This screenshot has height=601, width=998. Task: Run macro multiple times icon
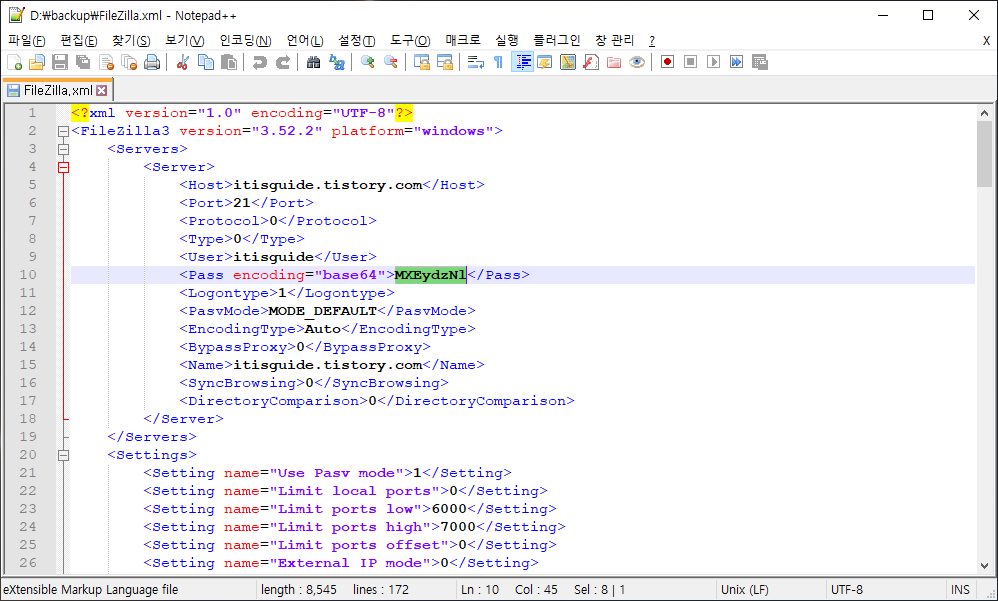pyautogui.click(x=736, y=62)
